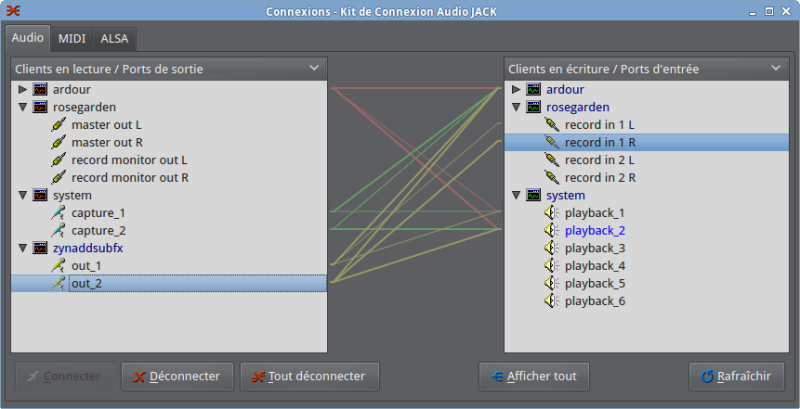Click the jack icon beside record in 1 R

[x=552, y=142]
